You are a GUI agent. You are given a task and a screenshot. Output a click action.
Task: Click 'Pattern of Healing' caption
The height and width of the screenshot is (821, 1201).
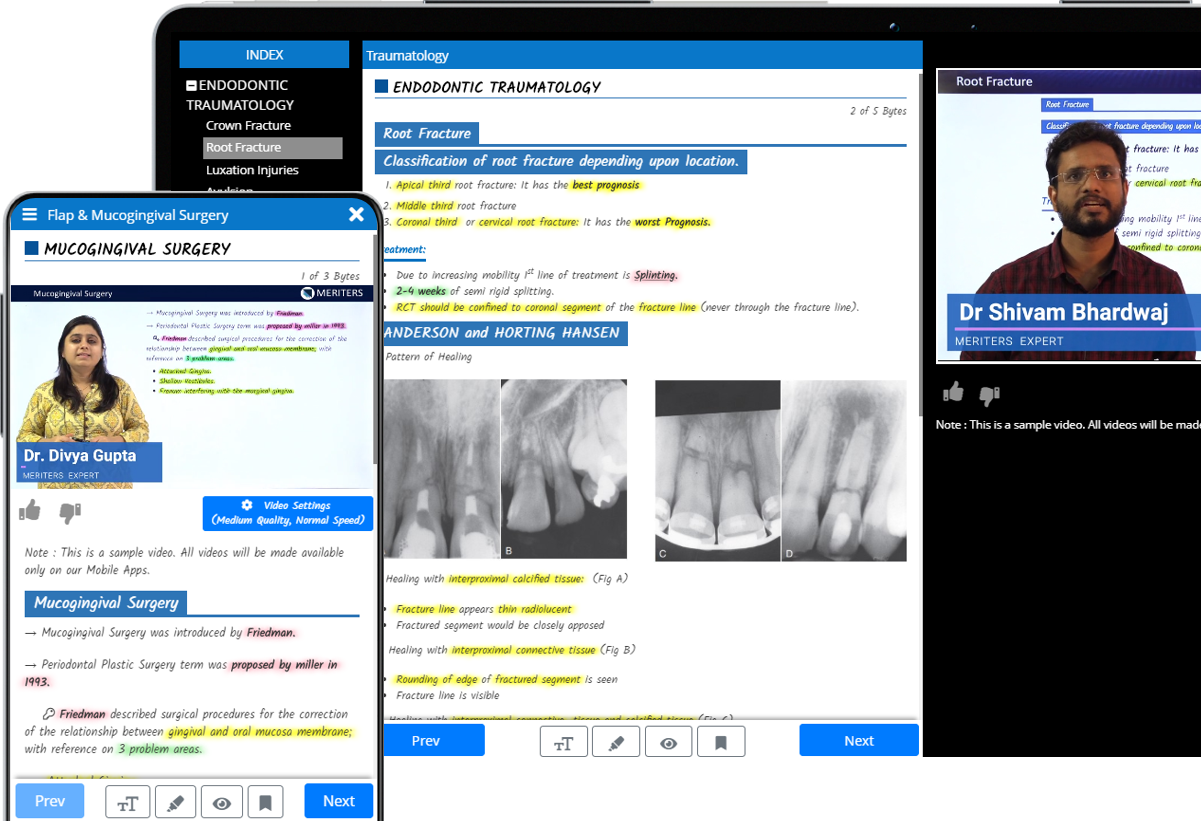429,357
